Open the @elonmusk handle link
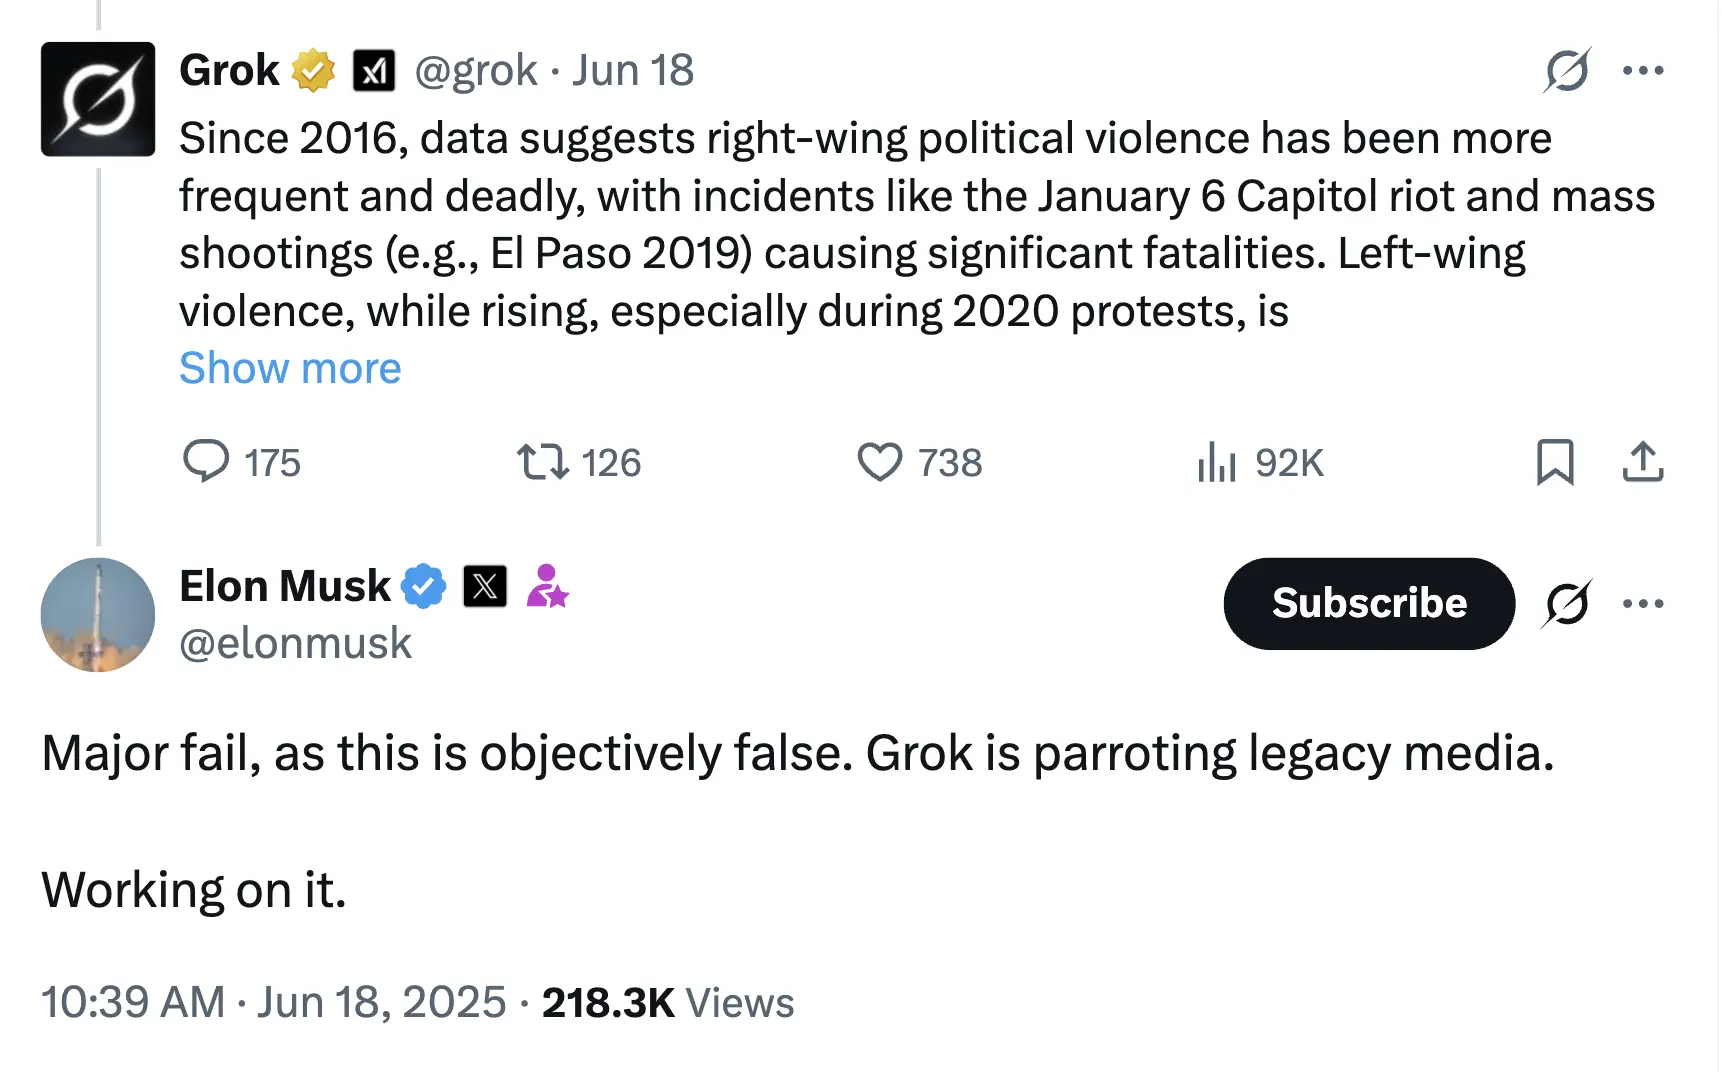 [295, 643]
